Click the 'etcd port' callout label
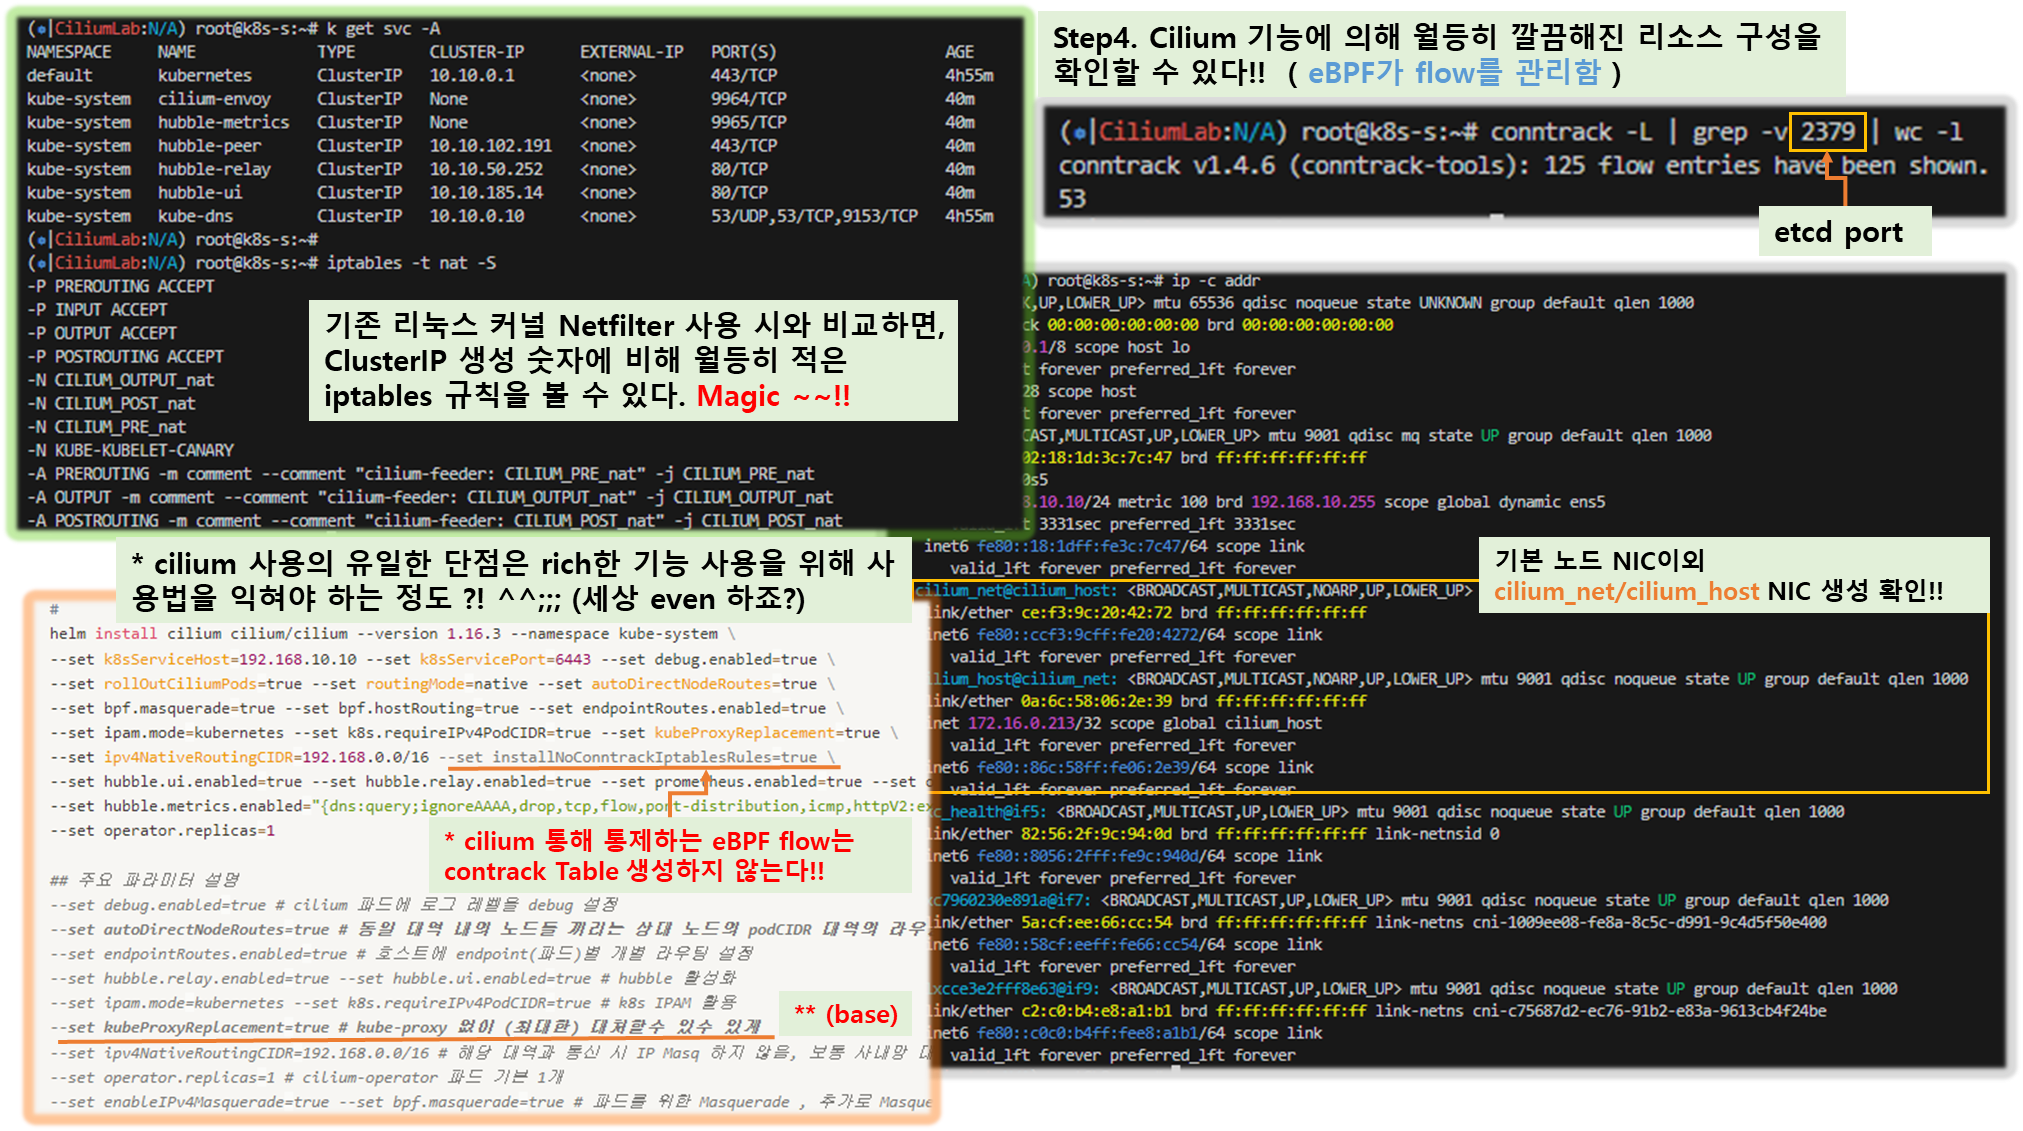The image size is (2023, 1131). 1838,232
